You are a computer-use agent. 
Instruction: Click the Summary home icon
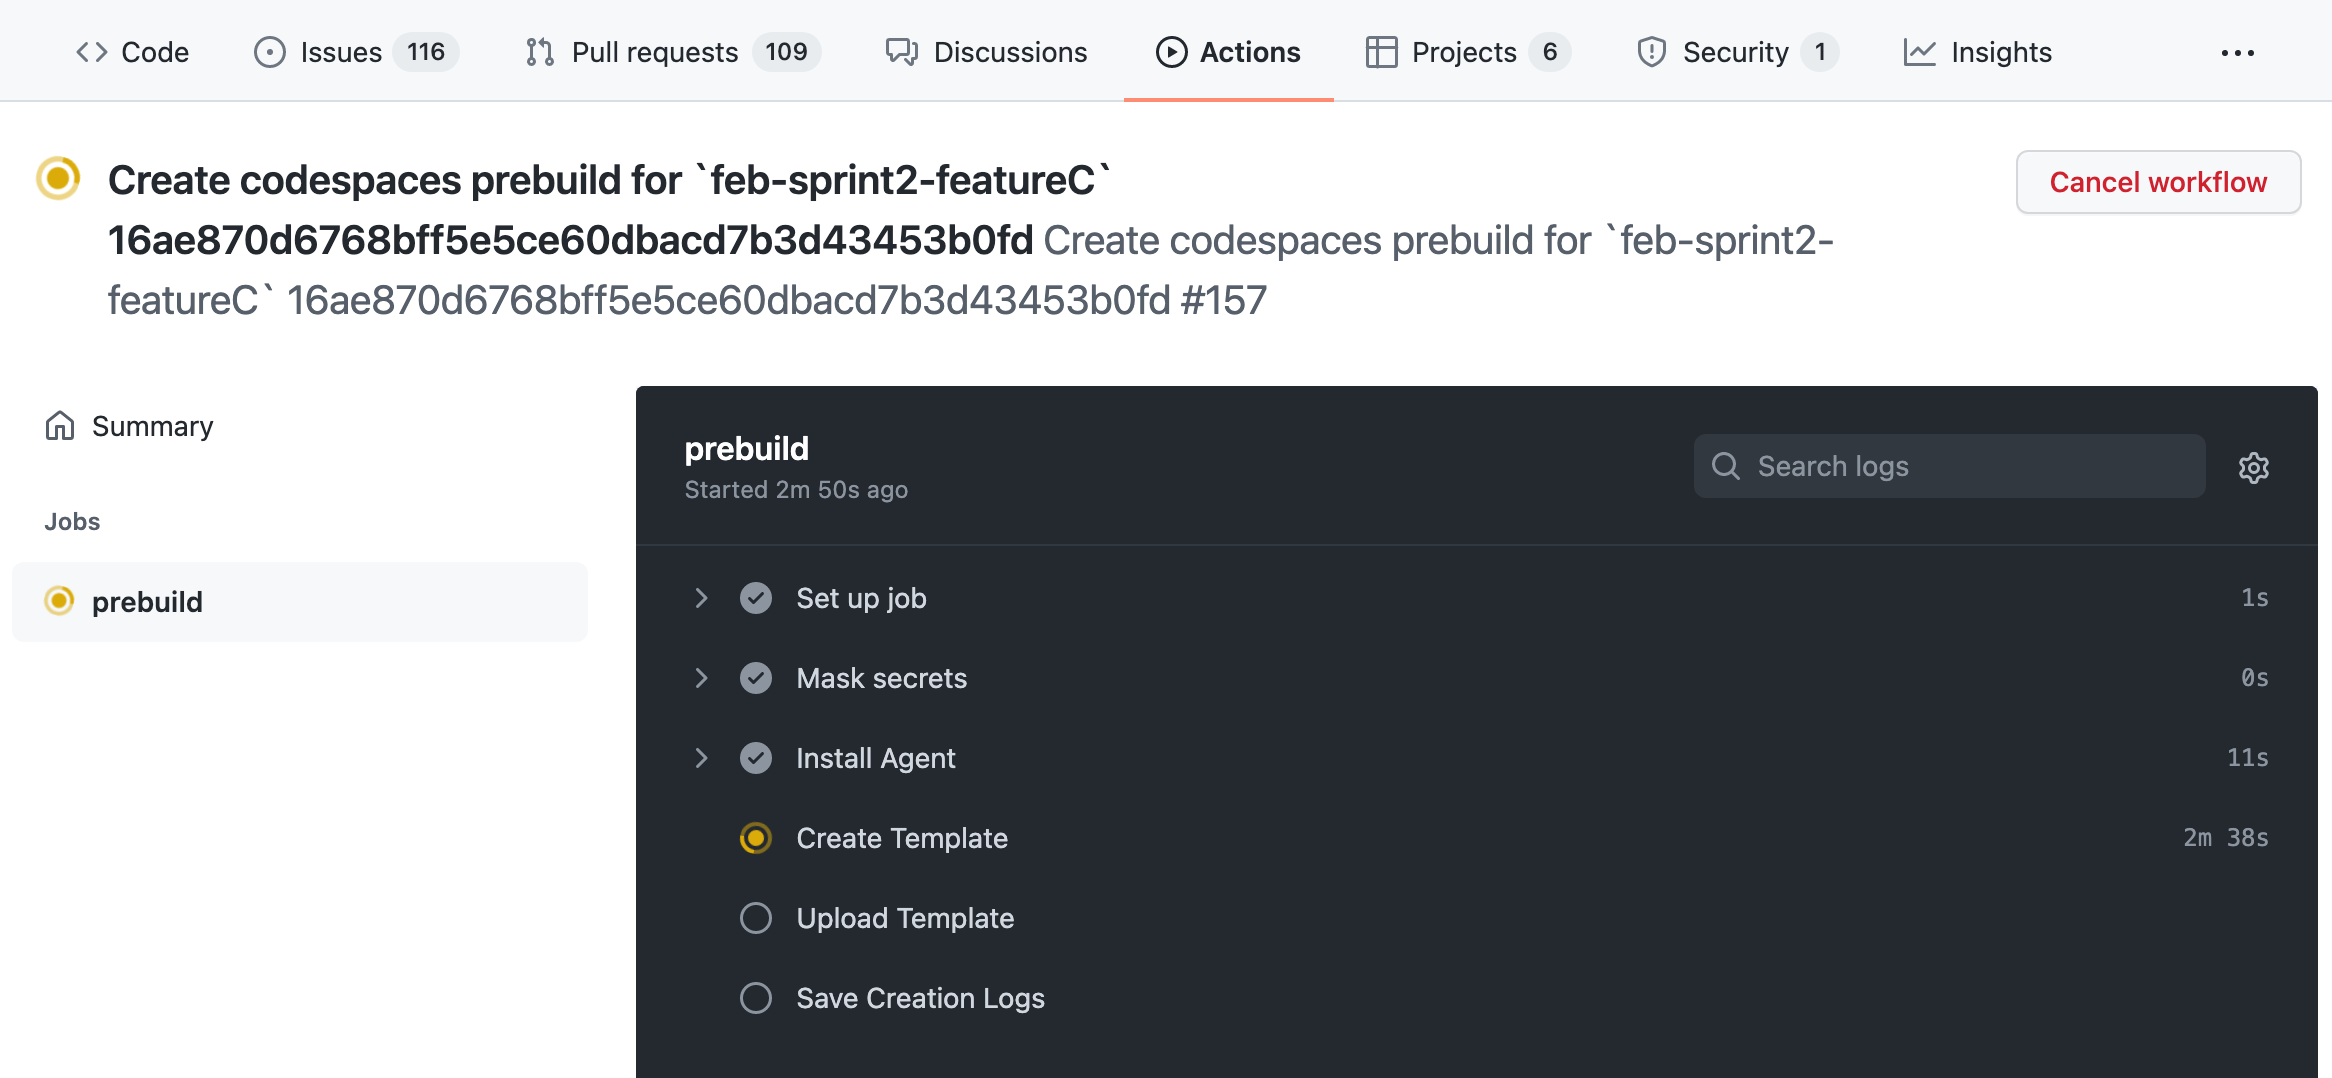coord(60,425)
